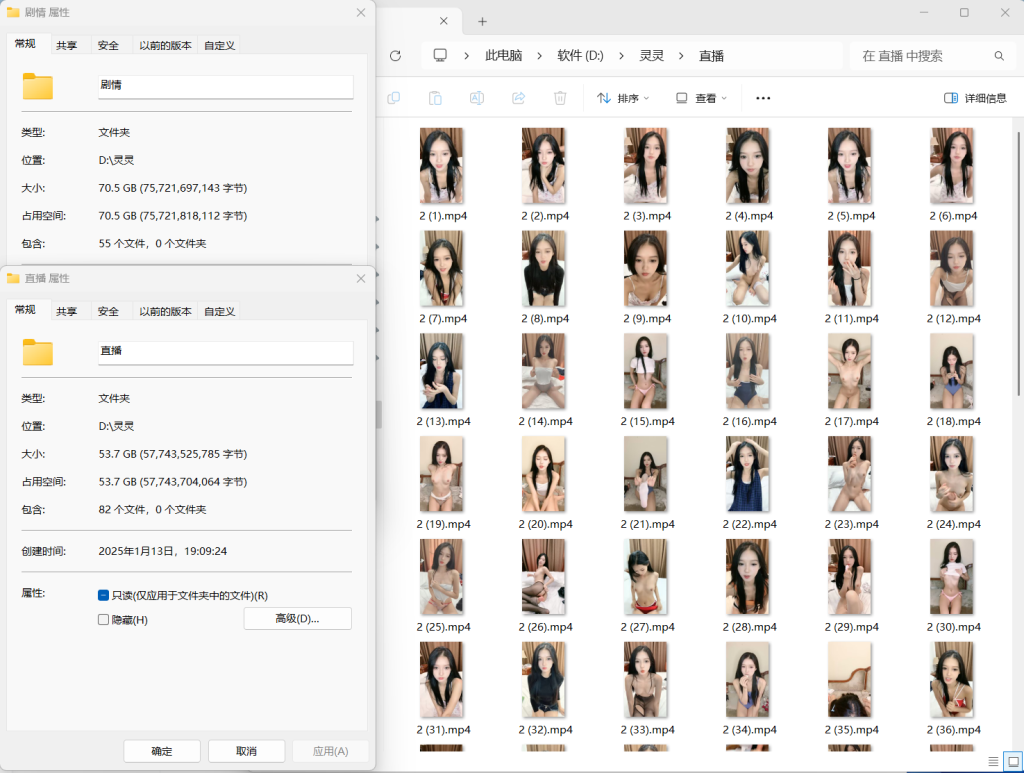Click size value 53.7 GB (57,743,525,785 字节)
1024x773 pixels.
pos(173,454)
